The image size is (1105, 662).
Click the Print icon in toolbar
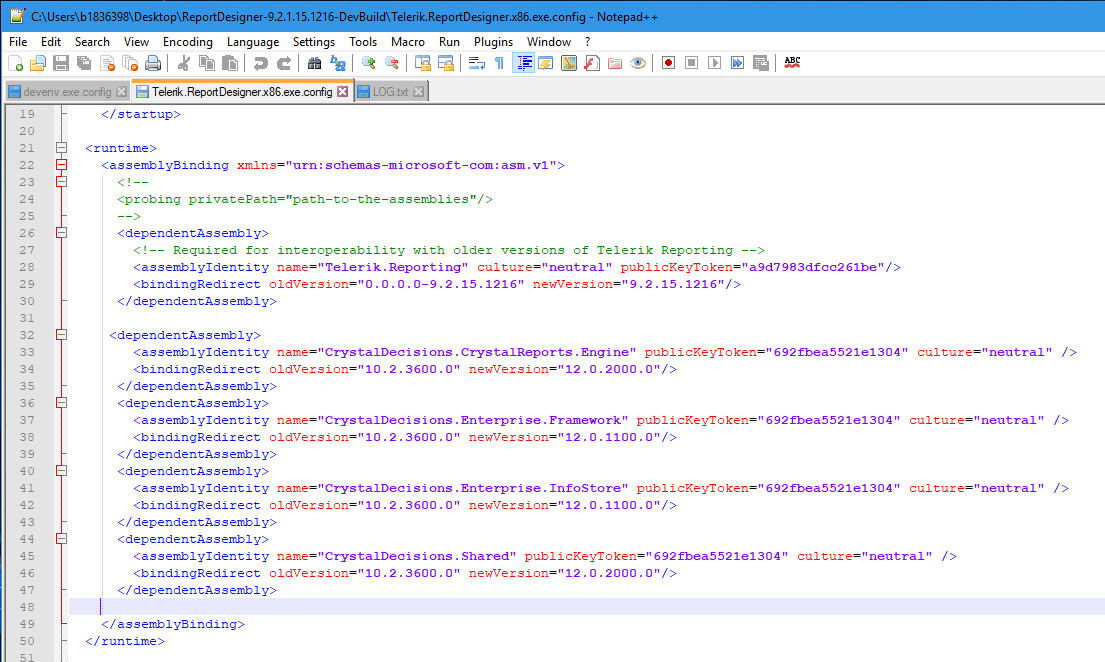point(153,63)
